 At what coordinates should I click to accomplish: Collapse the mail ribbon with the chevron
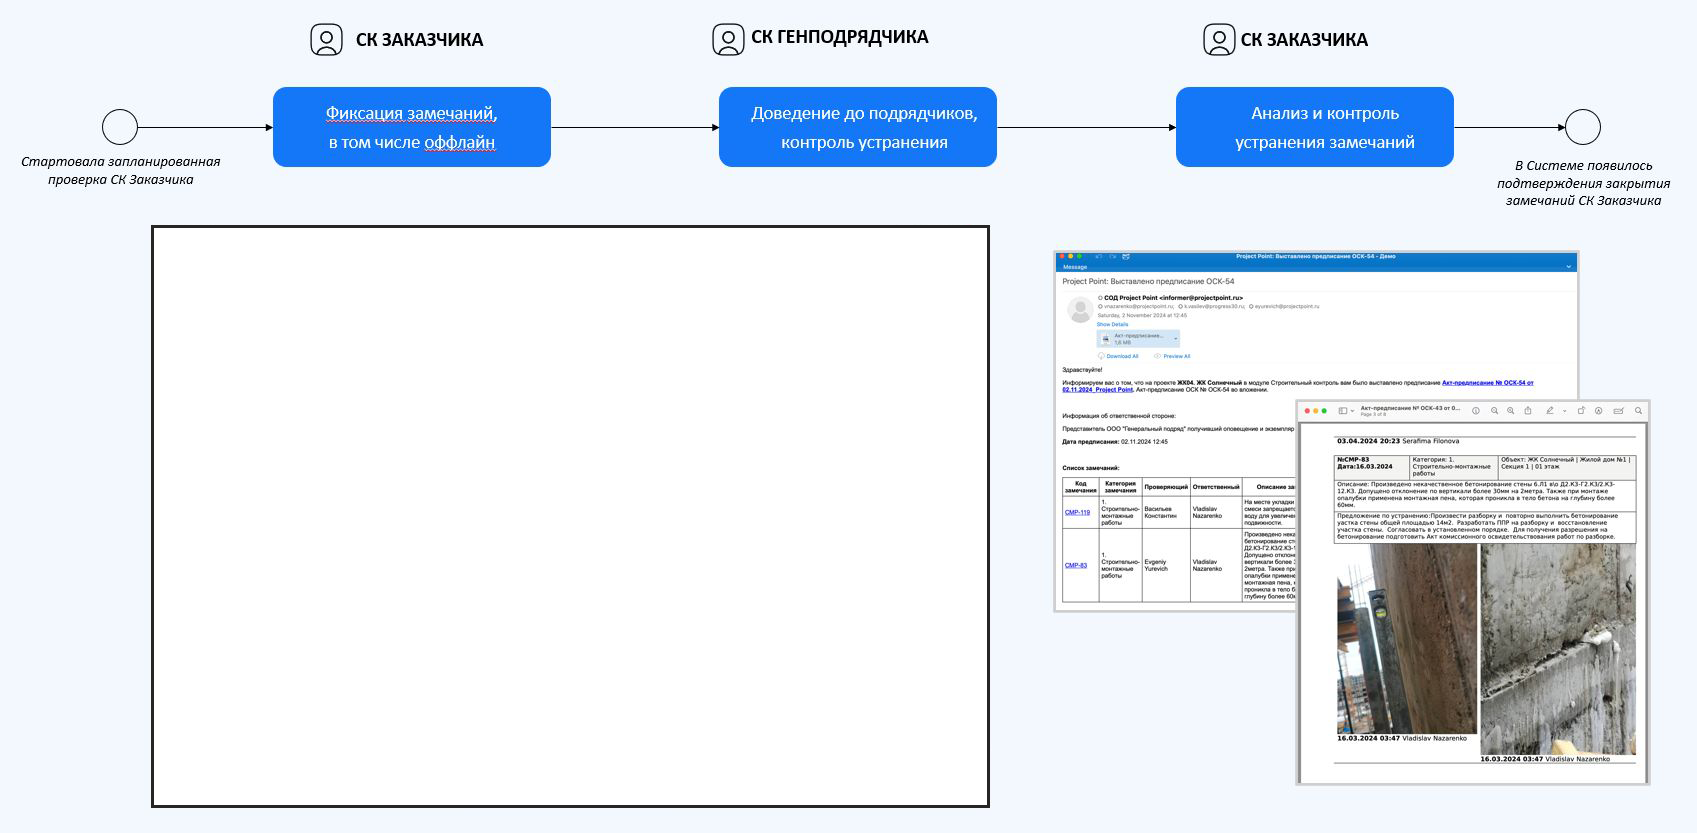click(x=1569, y=267)
